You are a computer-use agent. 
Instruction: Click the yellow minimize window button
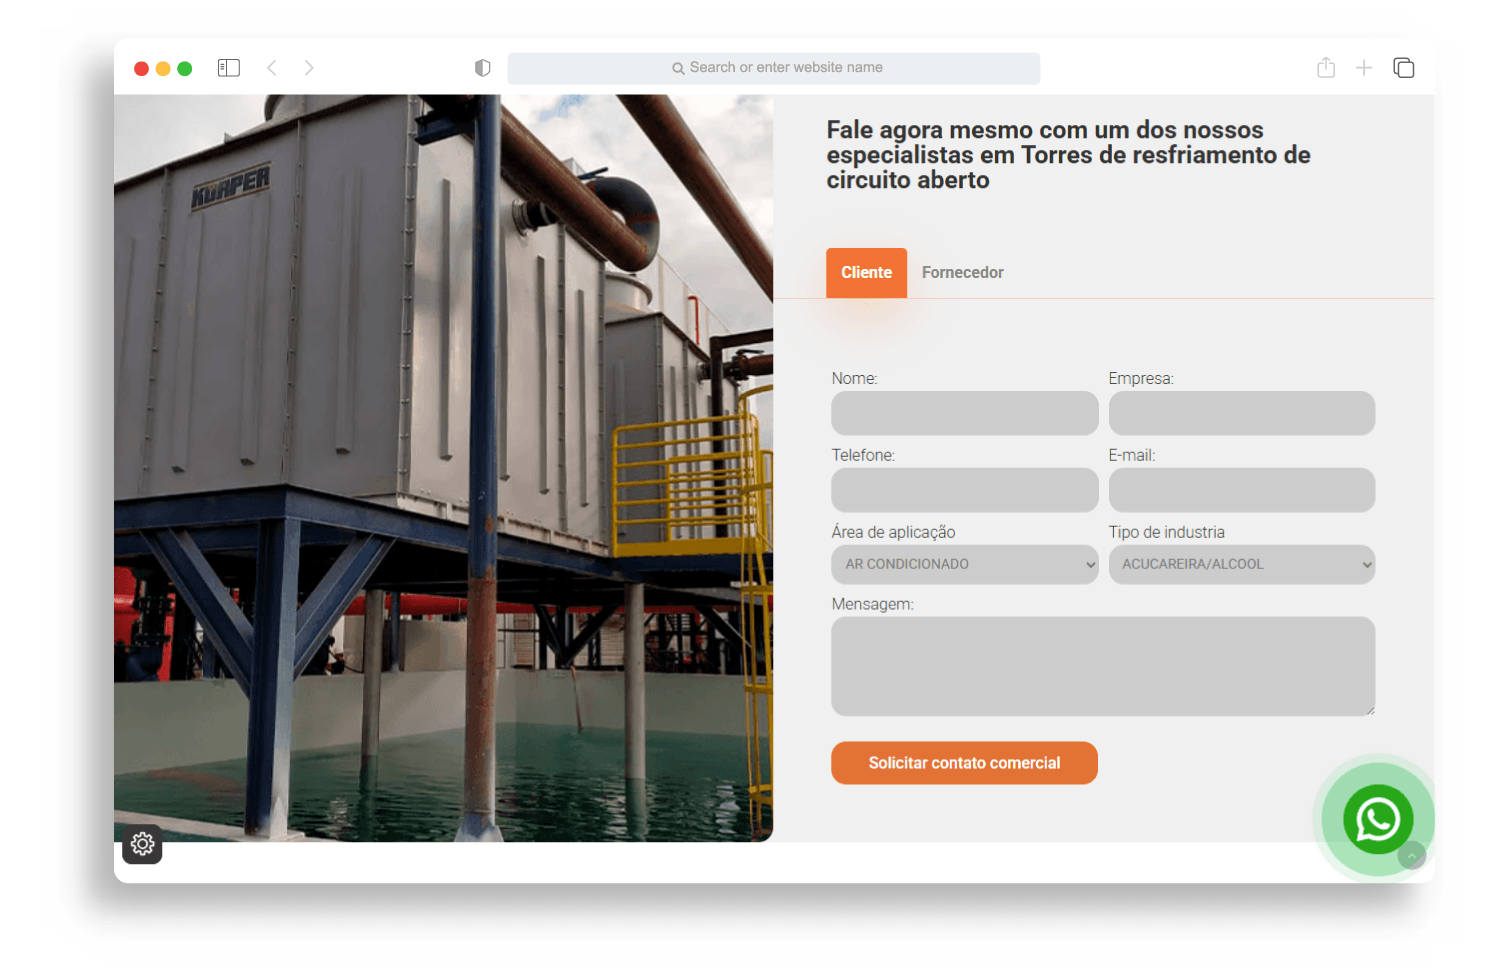(163, 69)
